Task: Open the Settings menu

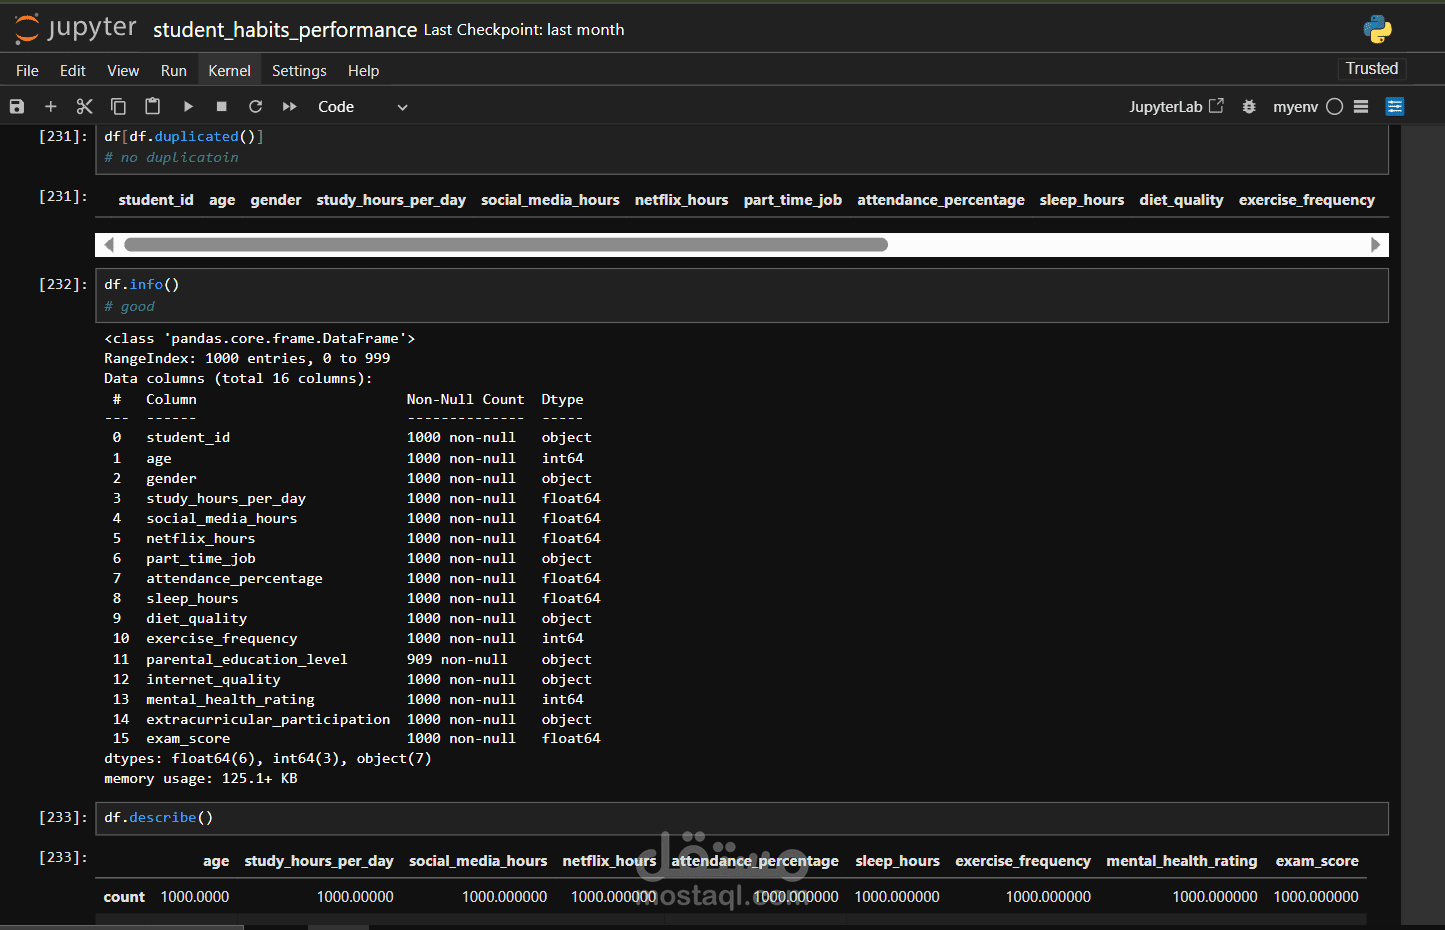Action: [299, 71]
